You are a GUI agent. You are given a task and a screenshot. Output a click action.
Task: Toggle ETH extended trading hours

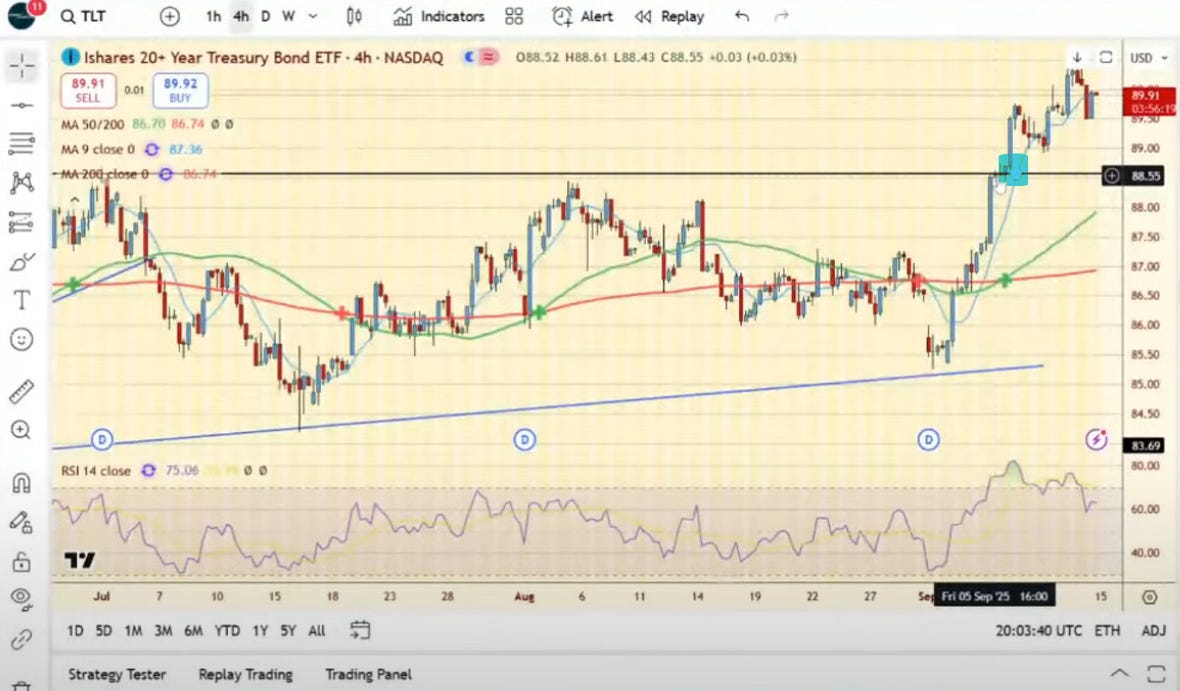click(x=1106, y=631)
